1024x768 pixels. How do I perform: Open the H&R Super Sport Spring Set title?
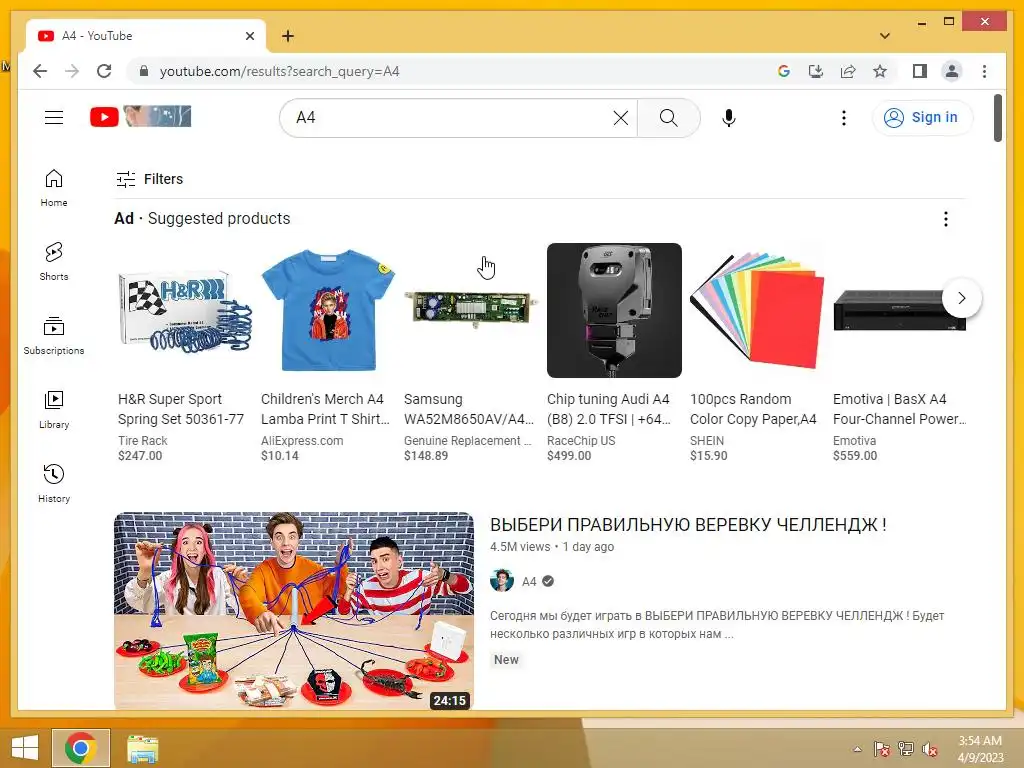tap(181, 409)
